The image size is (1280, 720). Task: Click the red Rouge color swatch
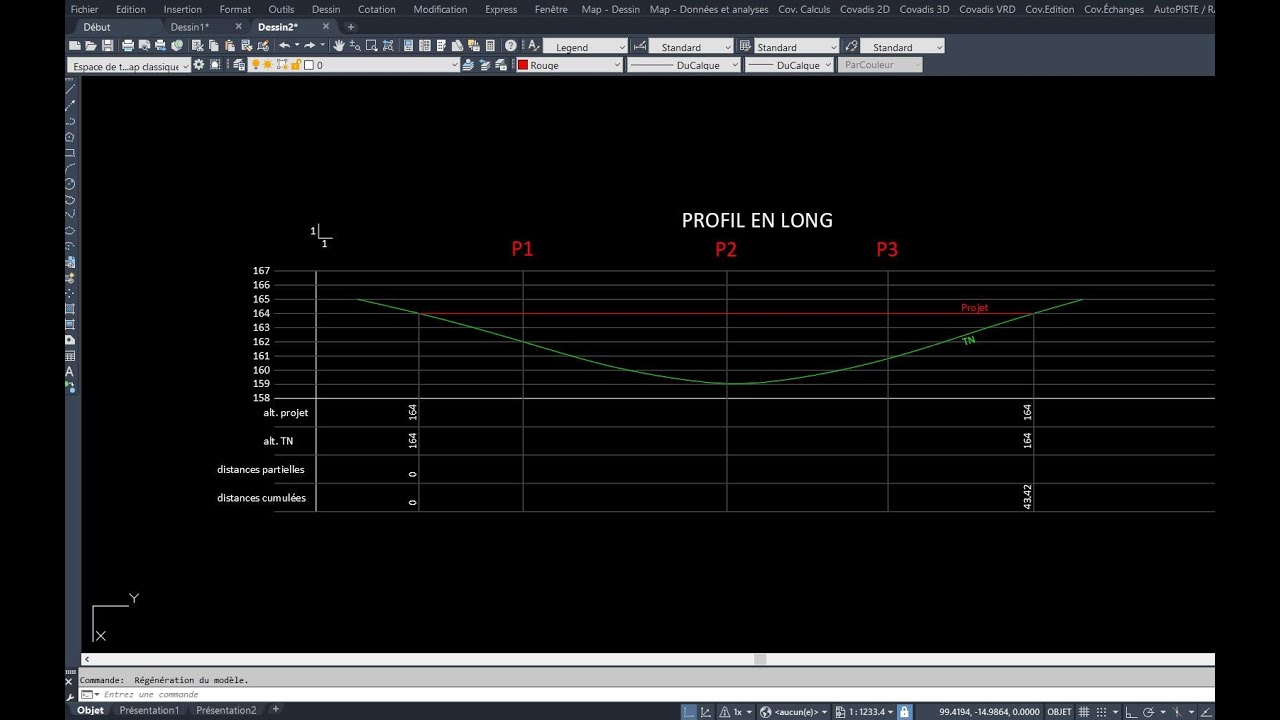point(523,65)
